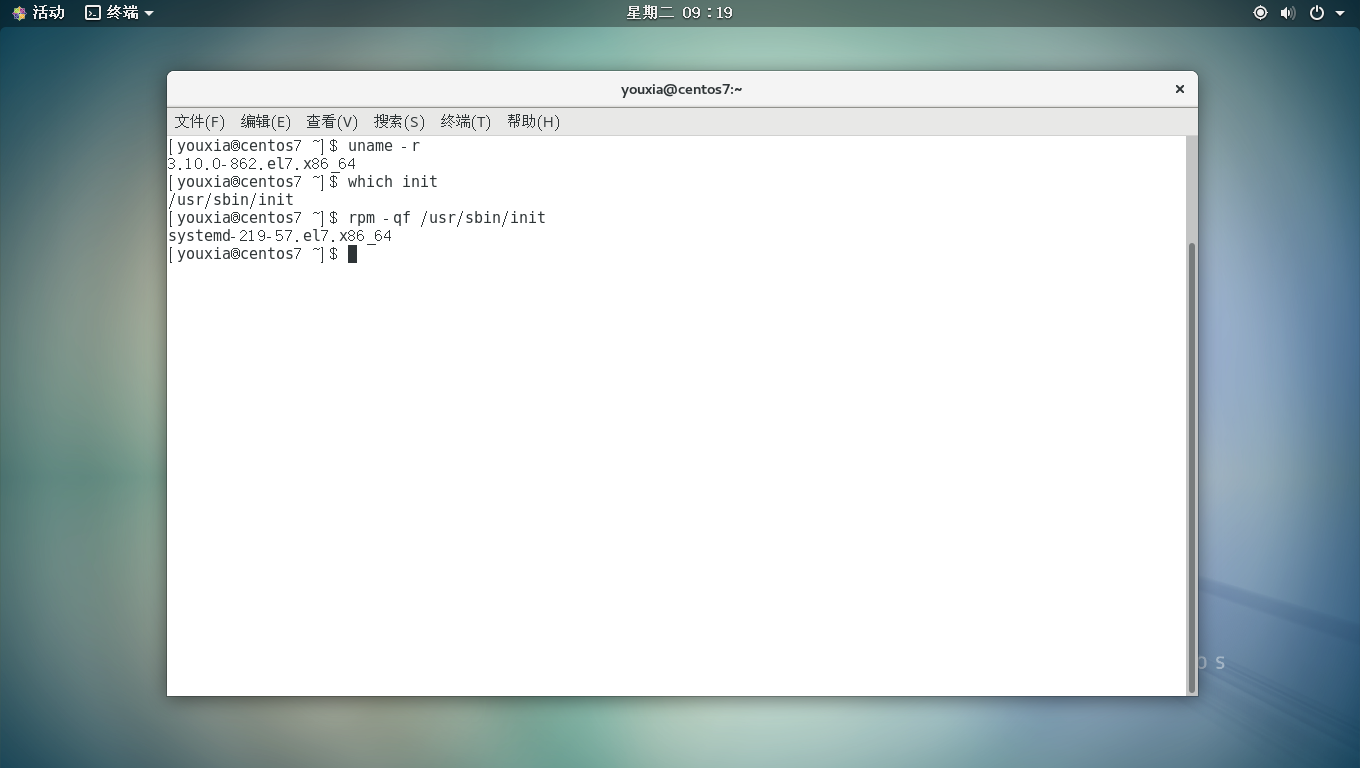Open the 查看(V) menu
1360x768 pixels.
click(332, 122)
